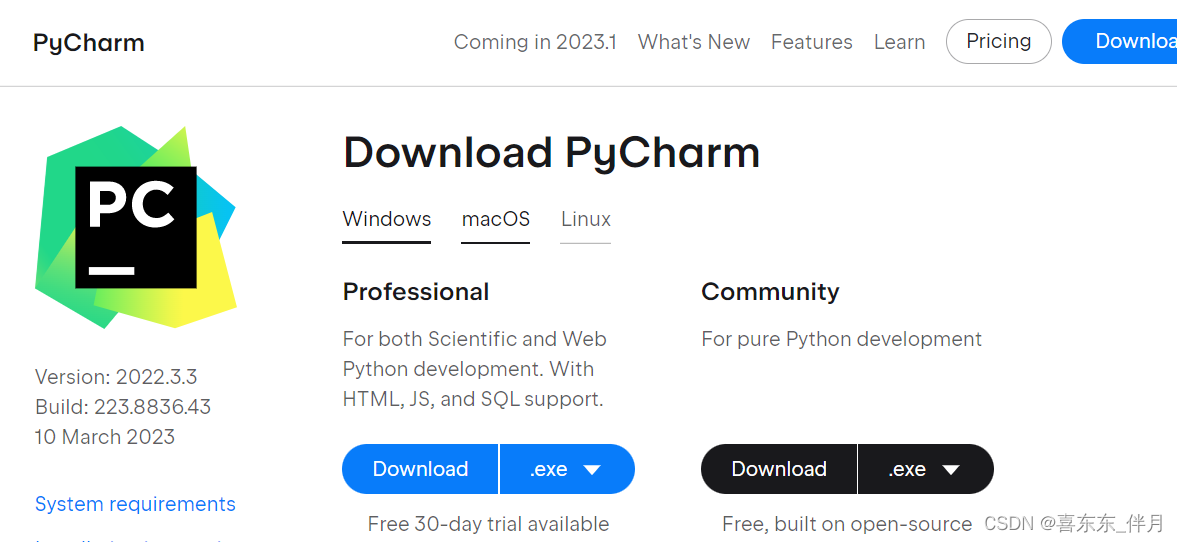Click the Version: 2022.3.3 text
Viewport: 1177px width, 542px height.
click(116, 376)
